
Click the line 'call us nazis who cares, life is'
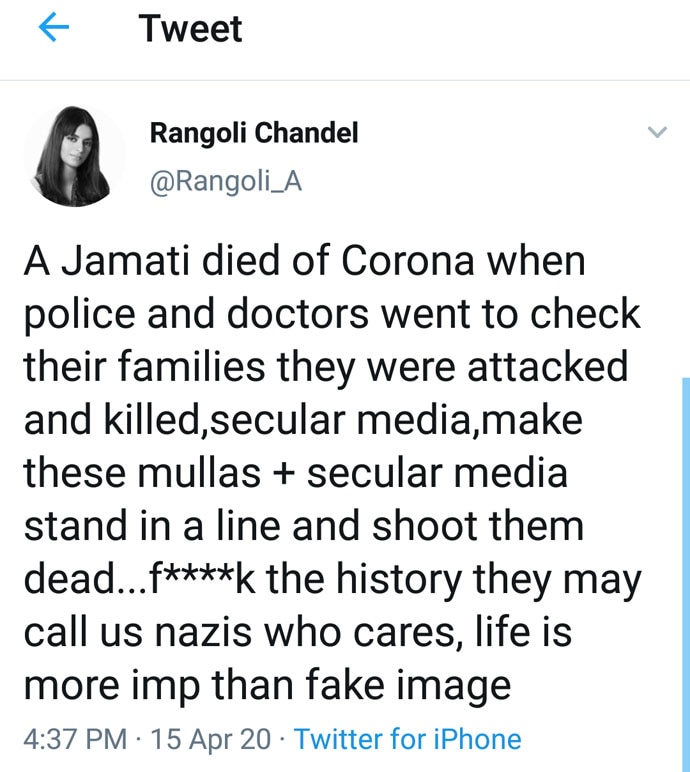pos(298,632)
